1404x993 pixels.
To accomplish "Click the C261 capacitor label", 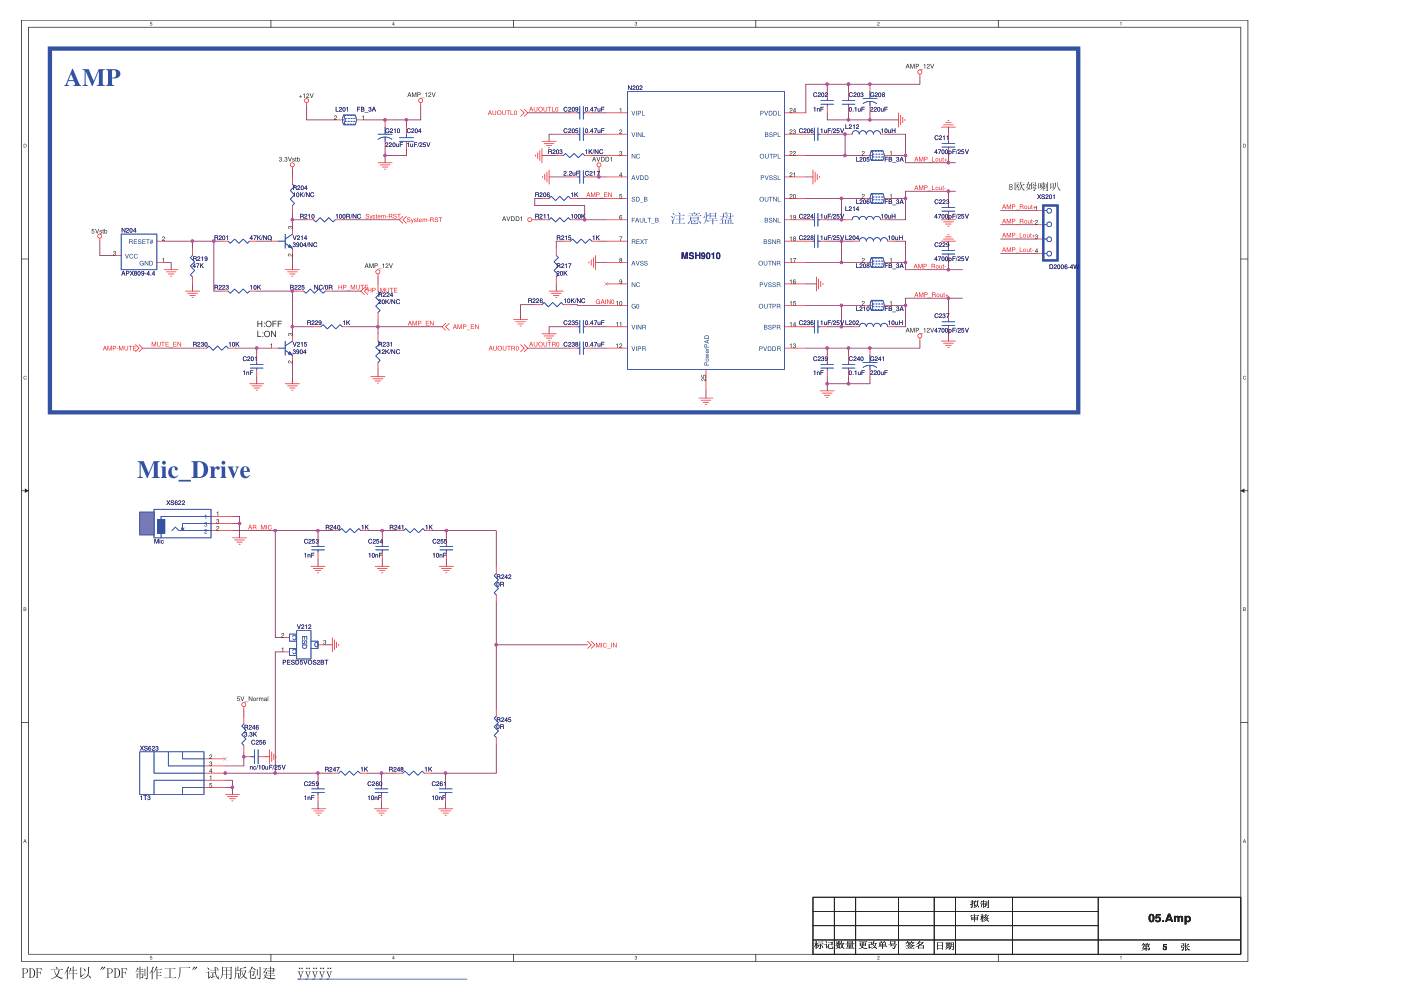I will click(x=439, y=784).
